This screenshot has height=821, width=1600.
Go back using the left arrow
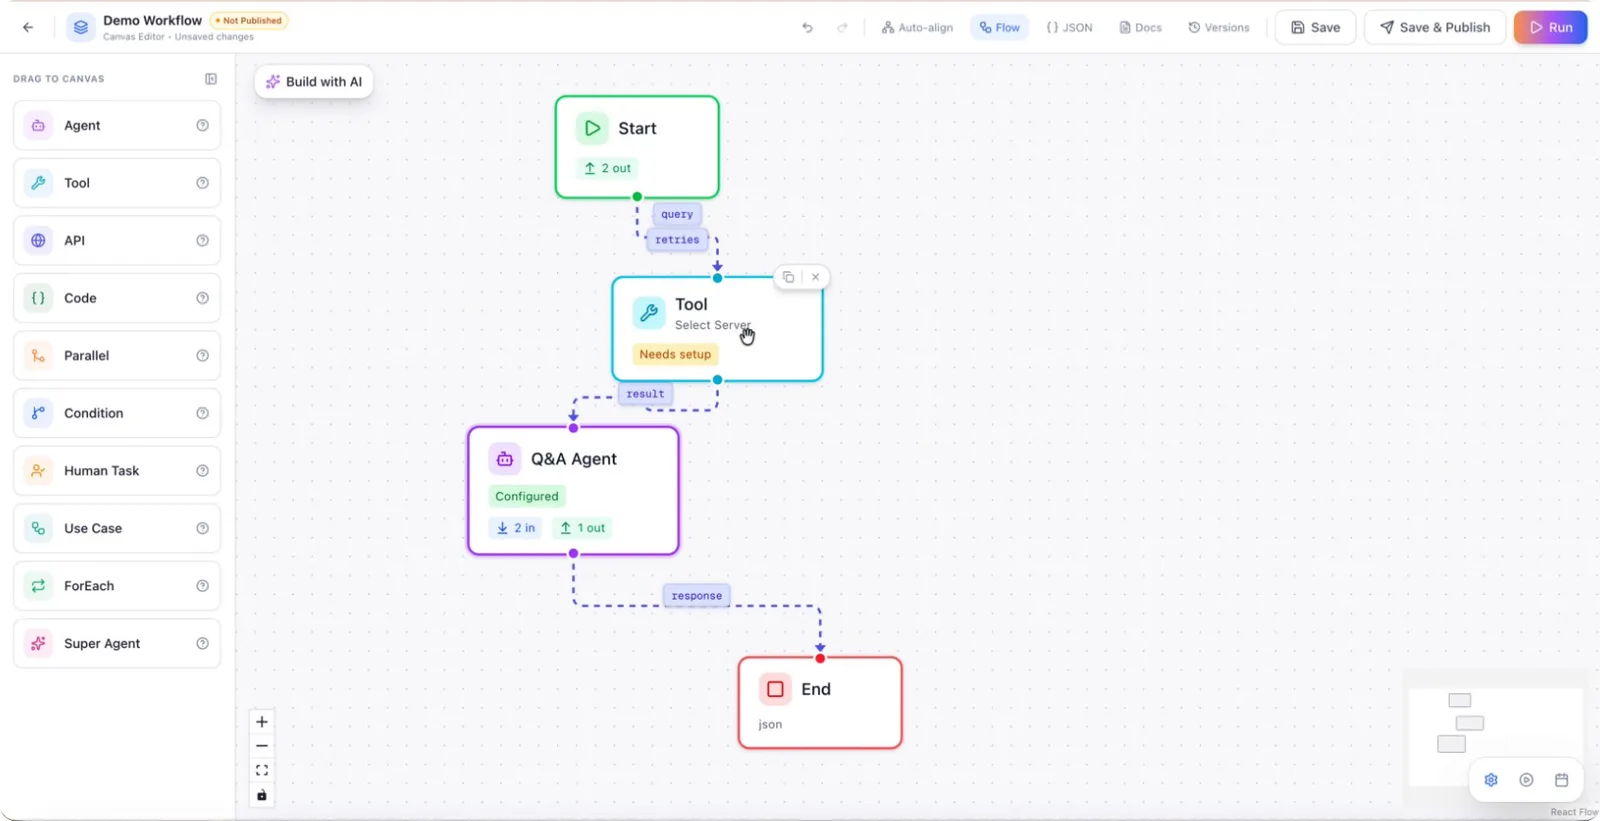point(28,27)
